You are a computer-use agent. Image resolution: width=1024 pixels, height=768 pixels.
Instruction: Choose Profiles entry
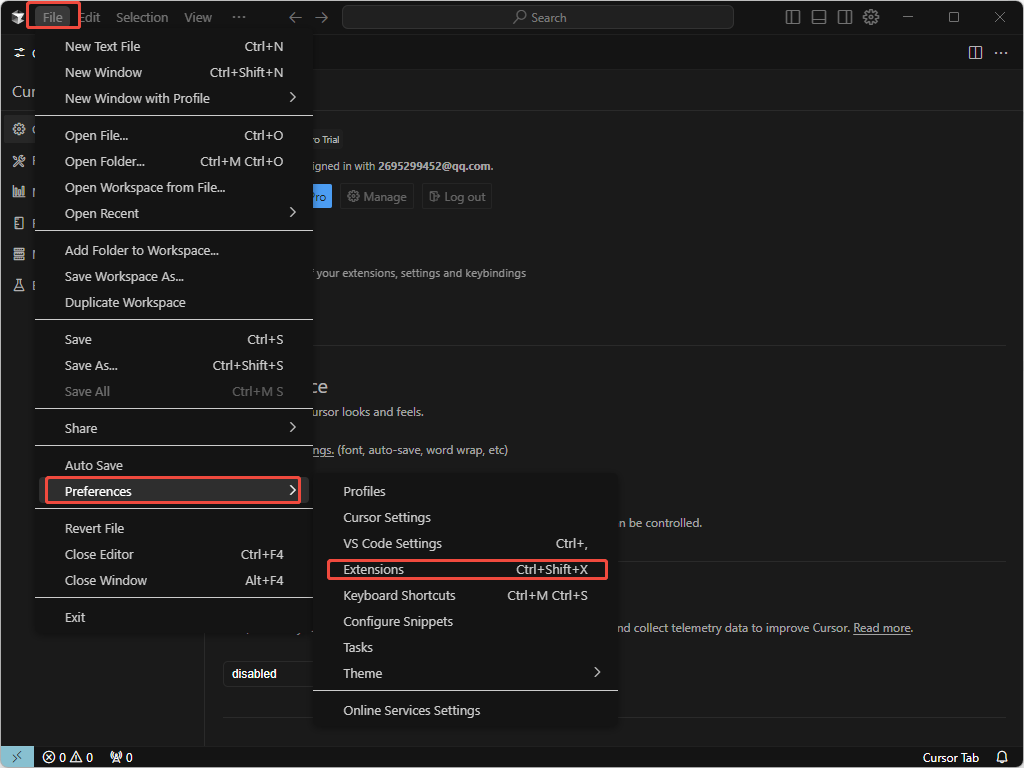pos(466,491)
